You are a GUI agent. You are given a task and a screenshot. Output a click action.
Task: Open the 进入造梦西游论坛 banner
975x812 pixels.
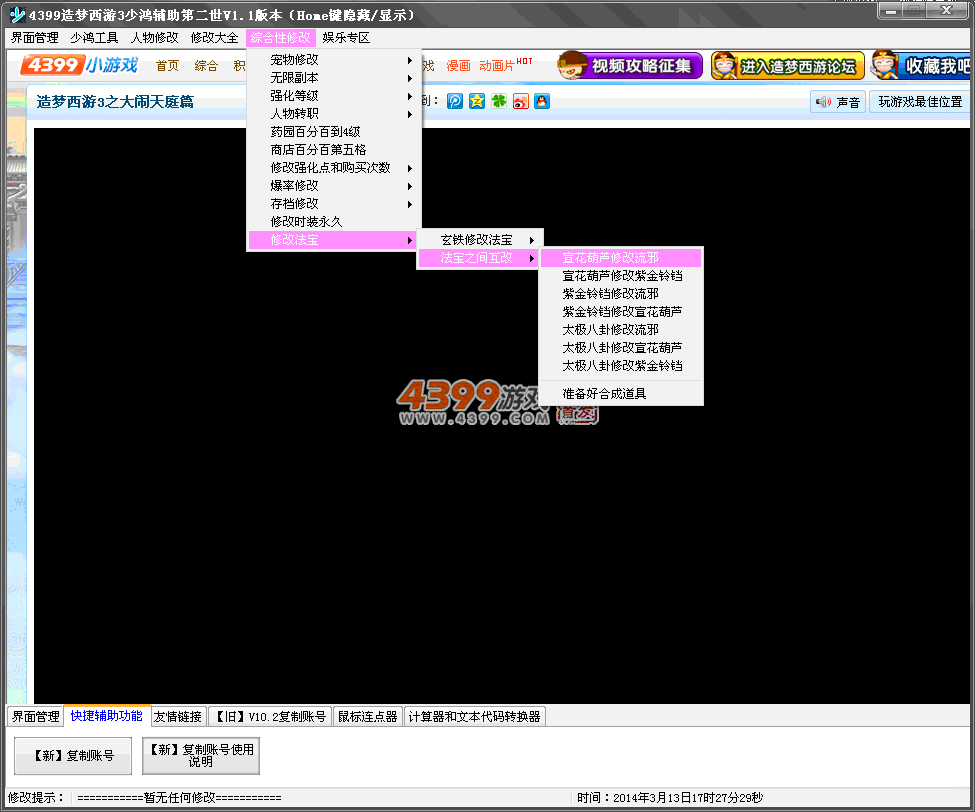(788, 65)
